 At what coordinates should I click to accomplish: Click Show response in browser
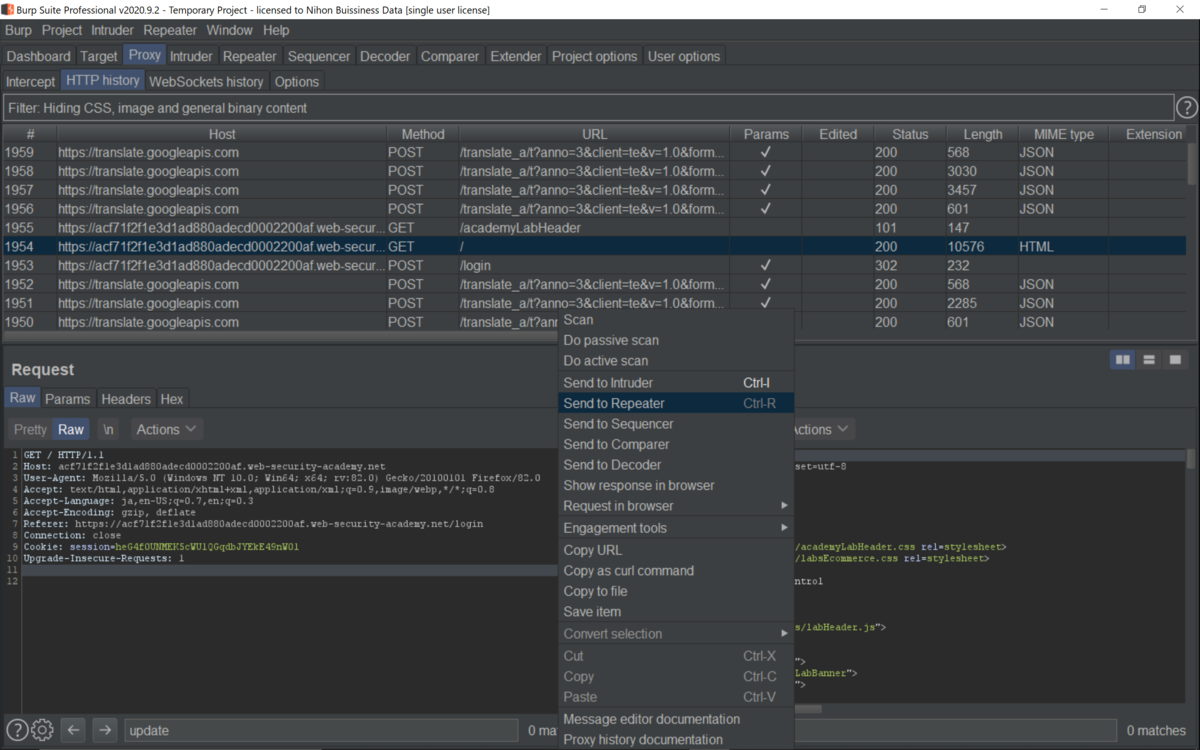coord(676,485)
